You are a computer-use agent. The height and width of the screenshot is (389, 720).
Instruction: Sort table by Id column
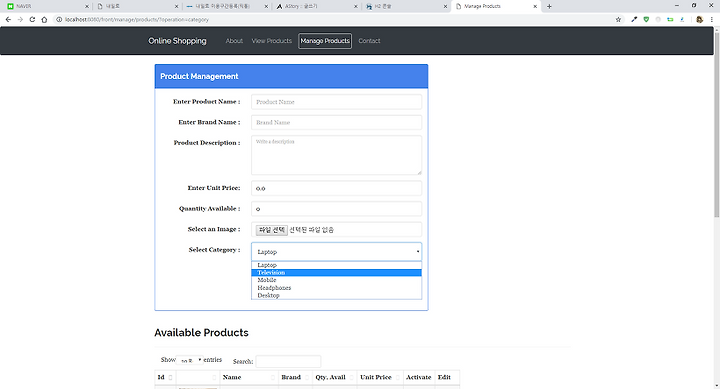pyautogui.click(x=165, y=377)
